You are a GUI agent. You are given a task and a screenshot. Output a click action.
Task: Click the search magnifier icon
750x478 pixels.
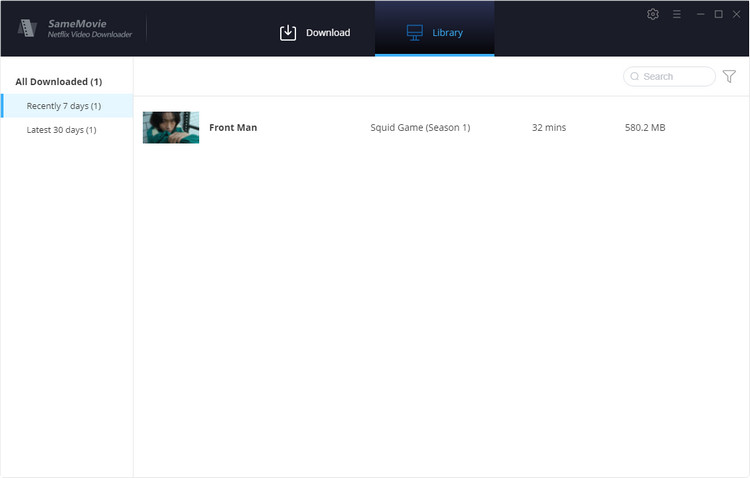point(634,77)
